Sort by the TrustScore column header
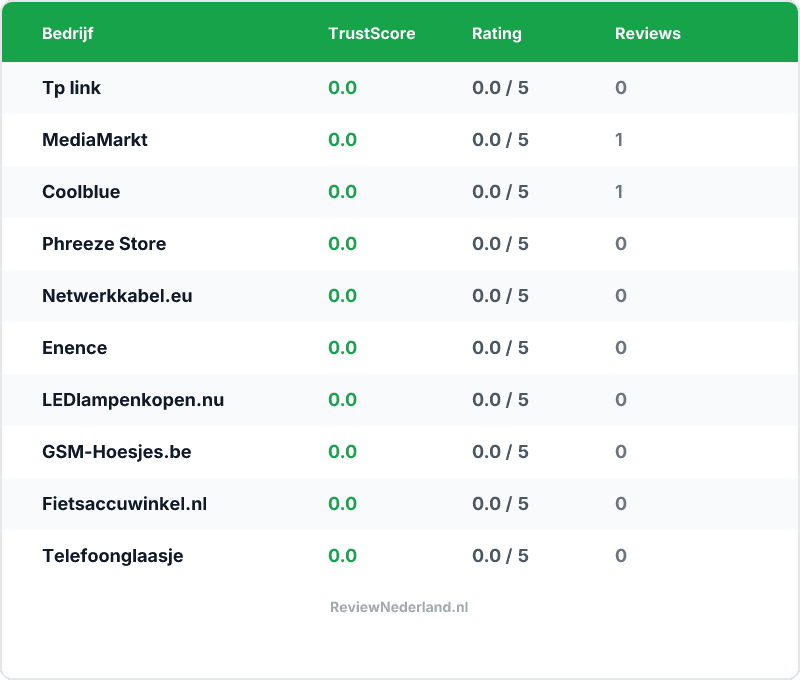The height and width of the screenshot is (680, 800). 371,33
